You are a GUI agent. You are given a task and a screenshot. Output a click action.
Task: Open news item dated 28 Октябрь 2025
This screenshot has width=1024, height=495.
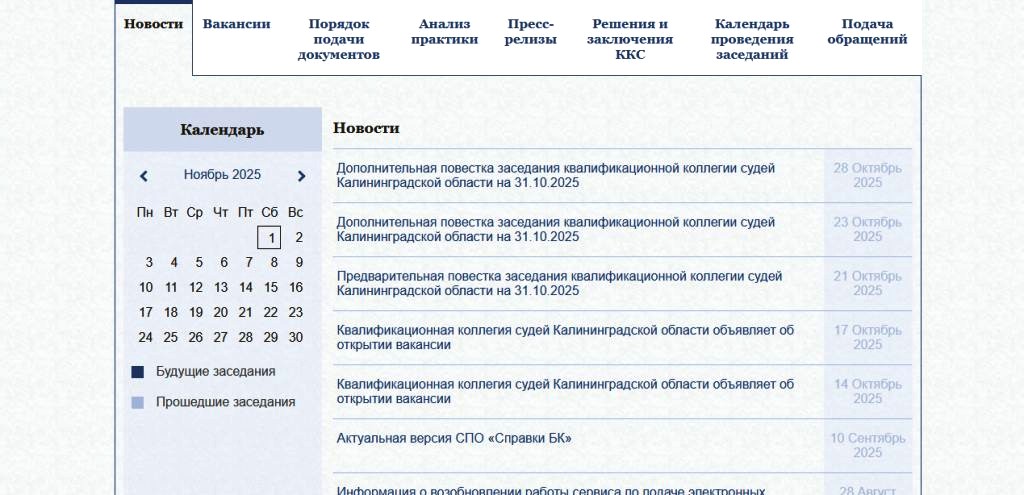555,175
